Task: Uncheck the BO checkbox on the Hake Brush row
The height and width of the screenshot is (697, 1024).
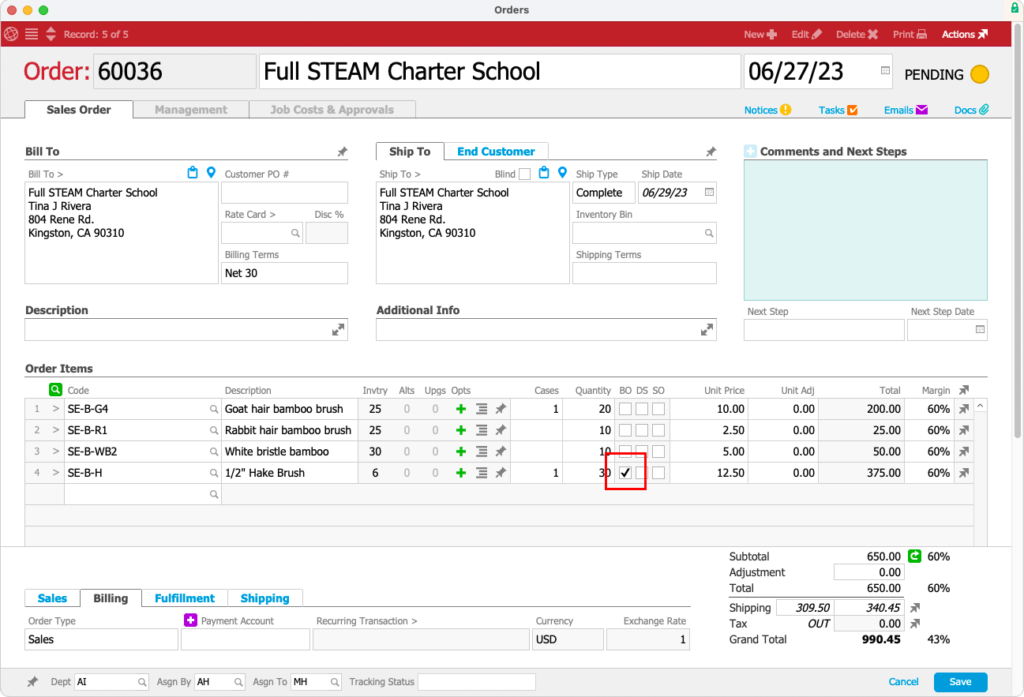Action: [625, 472]
